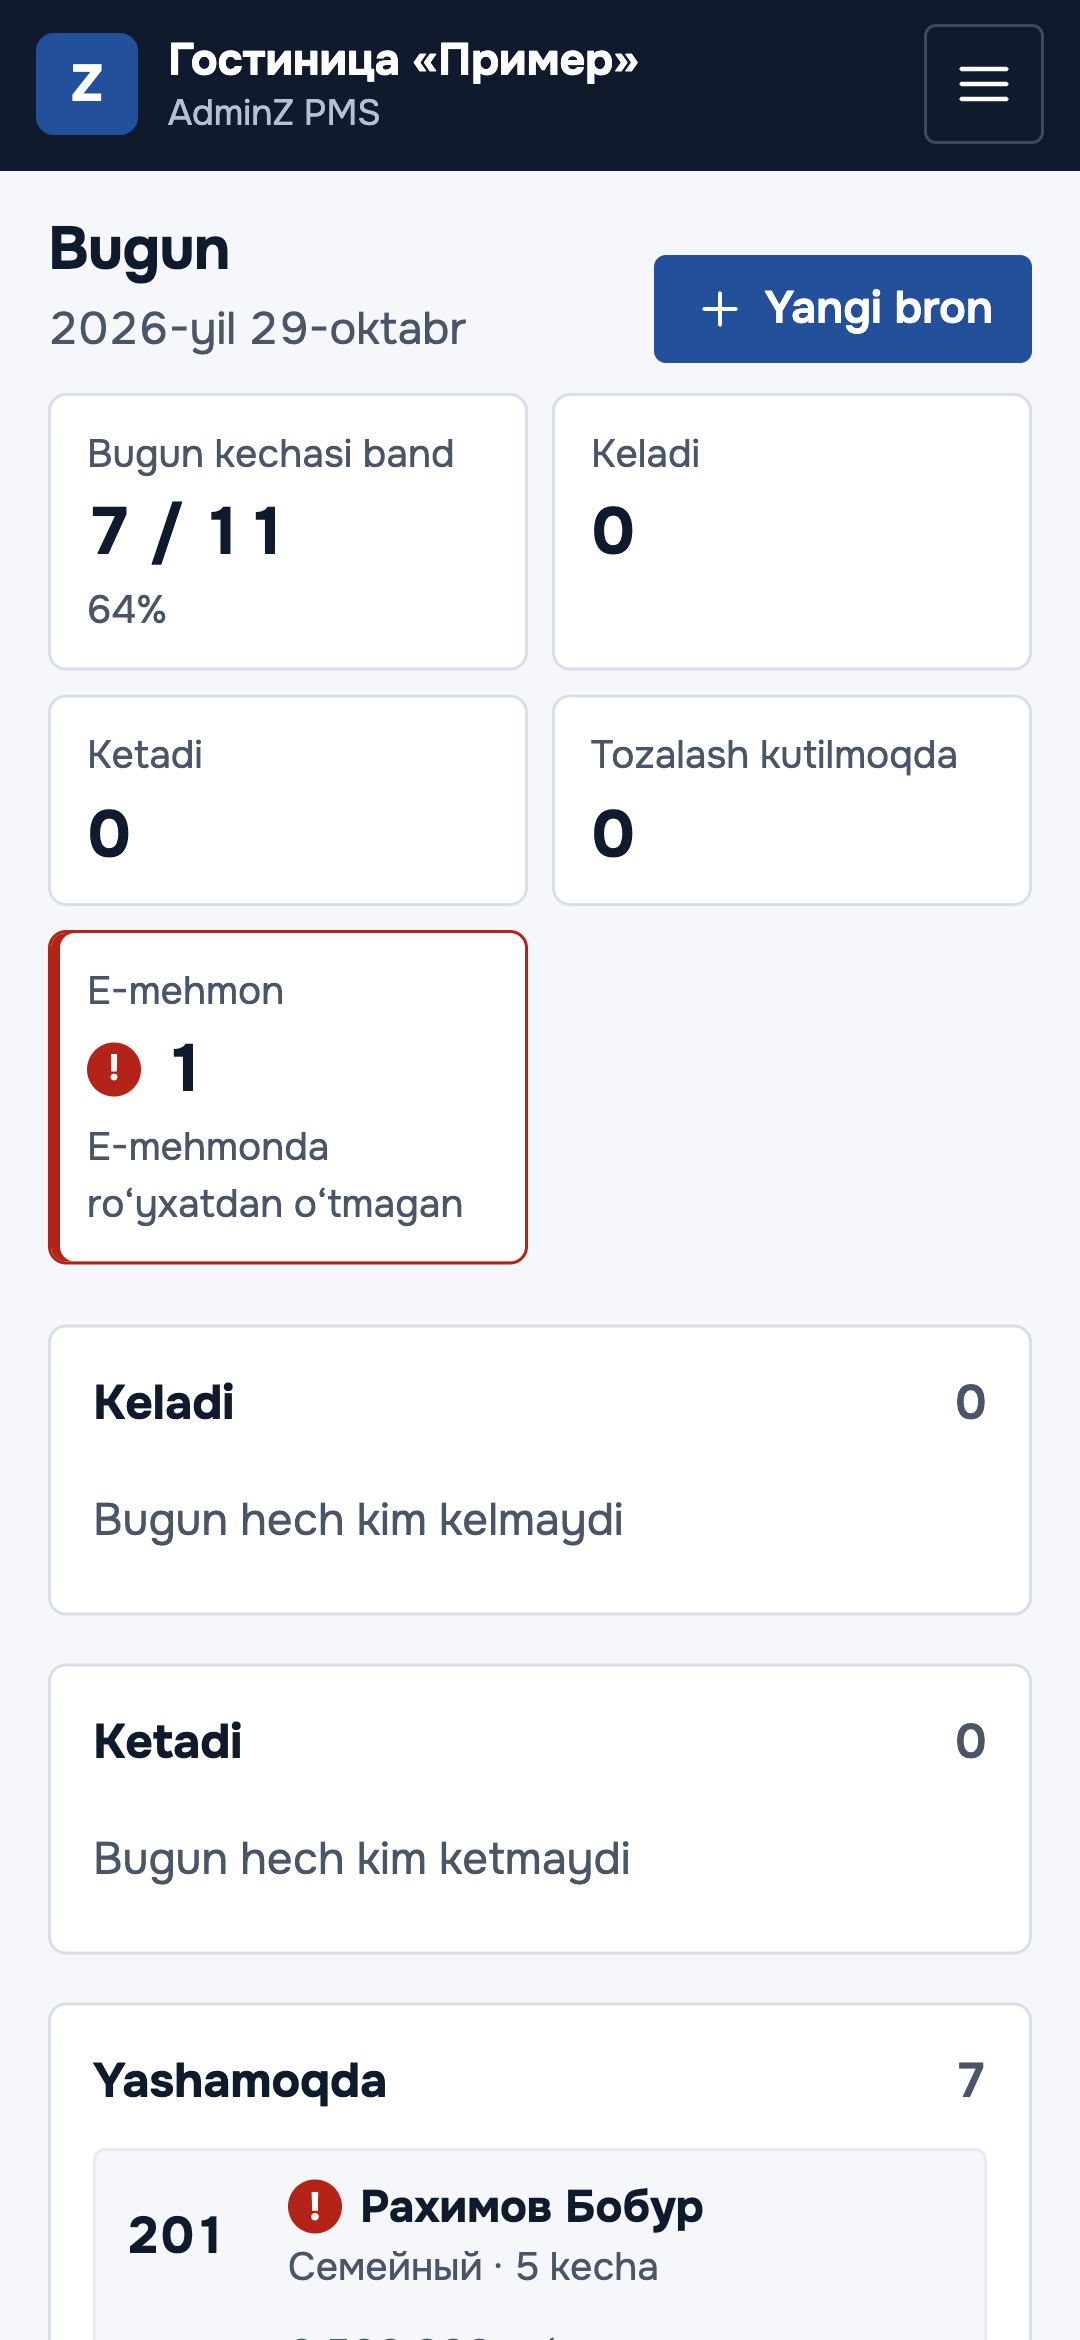Open the Ketadi summary card showing 0
The image size is (1080, 2340).
(288, 800)
